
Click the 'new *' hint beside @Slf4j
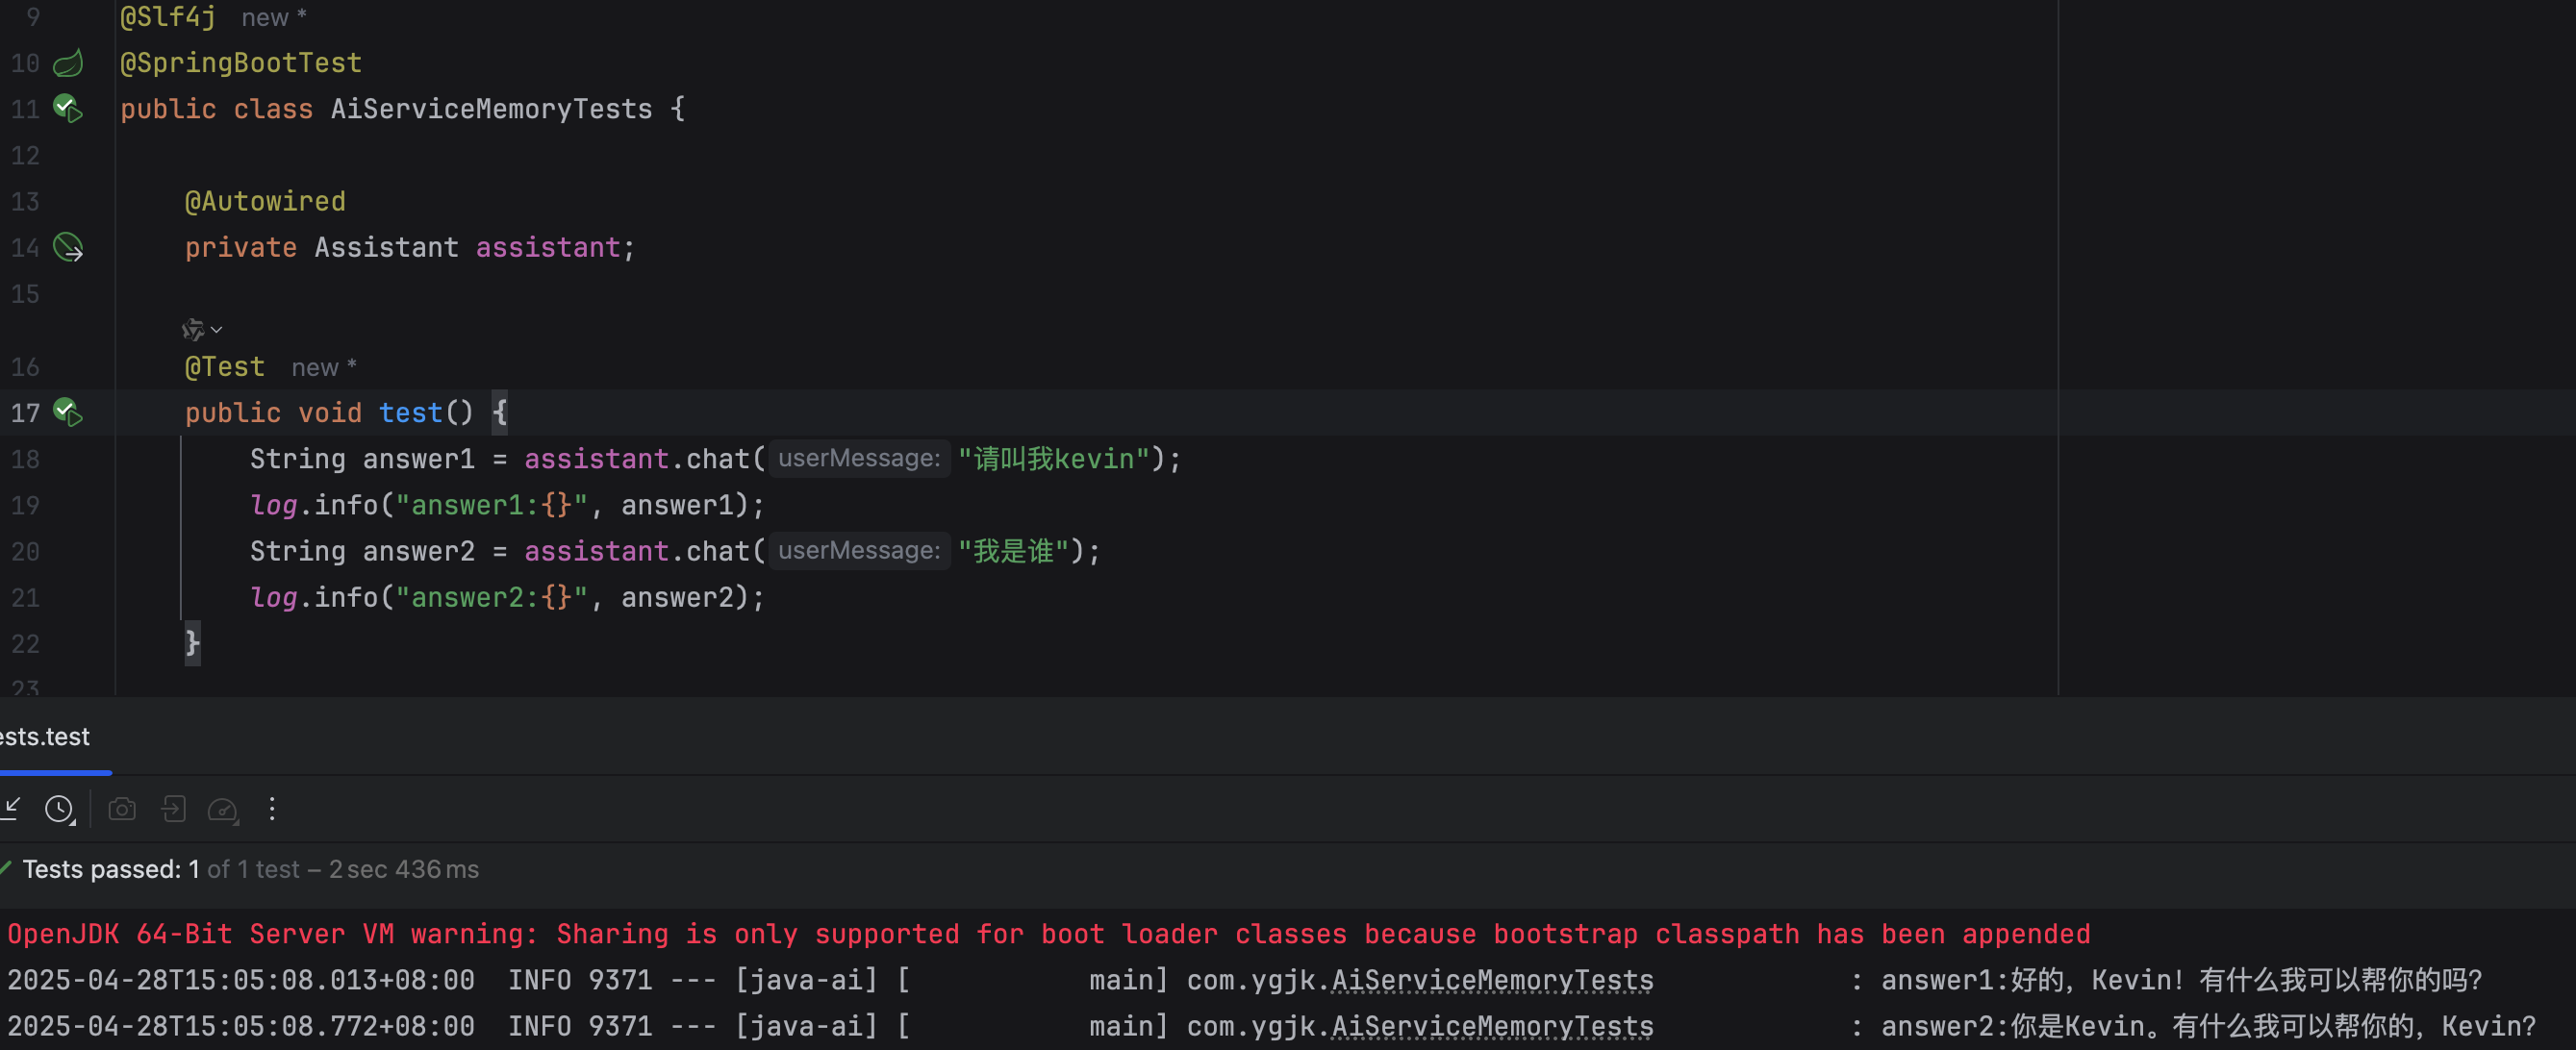tap(273, 18)
